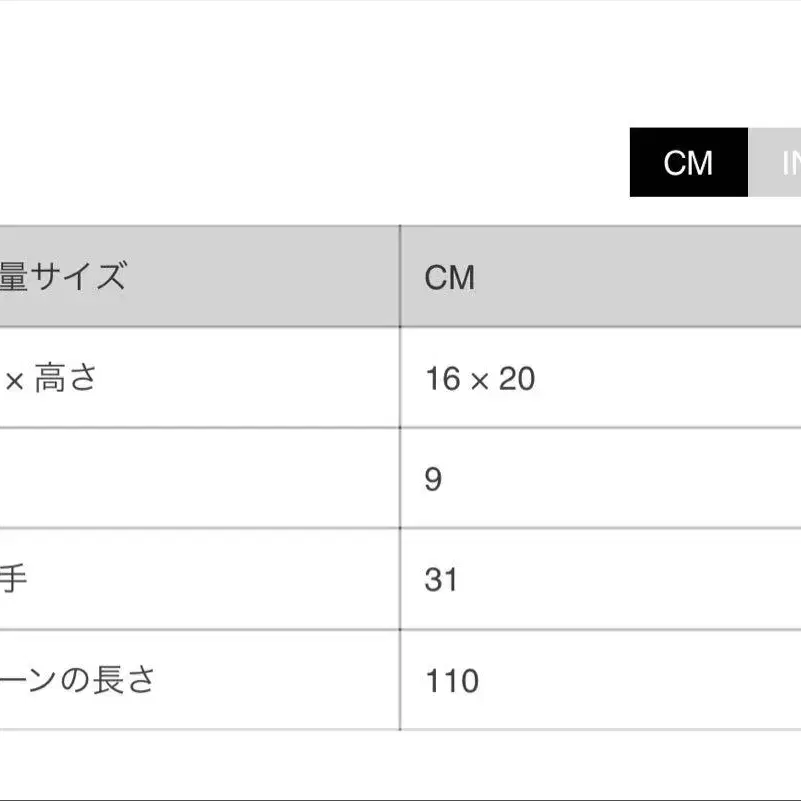Click the 量 character in header
Image resolution: width=801 pixels, height=801 pixels.
coord(13,276)
